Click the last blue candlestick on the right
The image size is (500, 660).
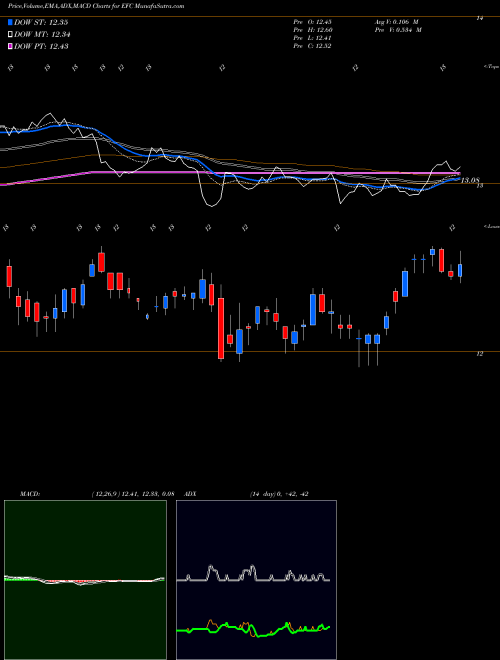pyautogui.click(x=460, y=270)
